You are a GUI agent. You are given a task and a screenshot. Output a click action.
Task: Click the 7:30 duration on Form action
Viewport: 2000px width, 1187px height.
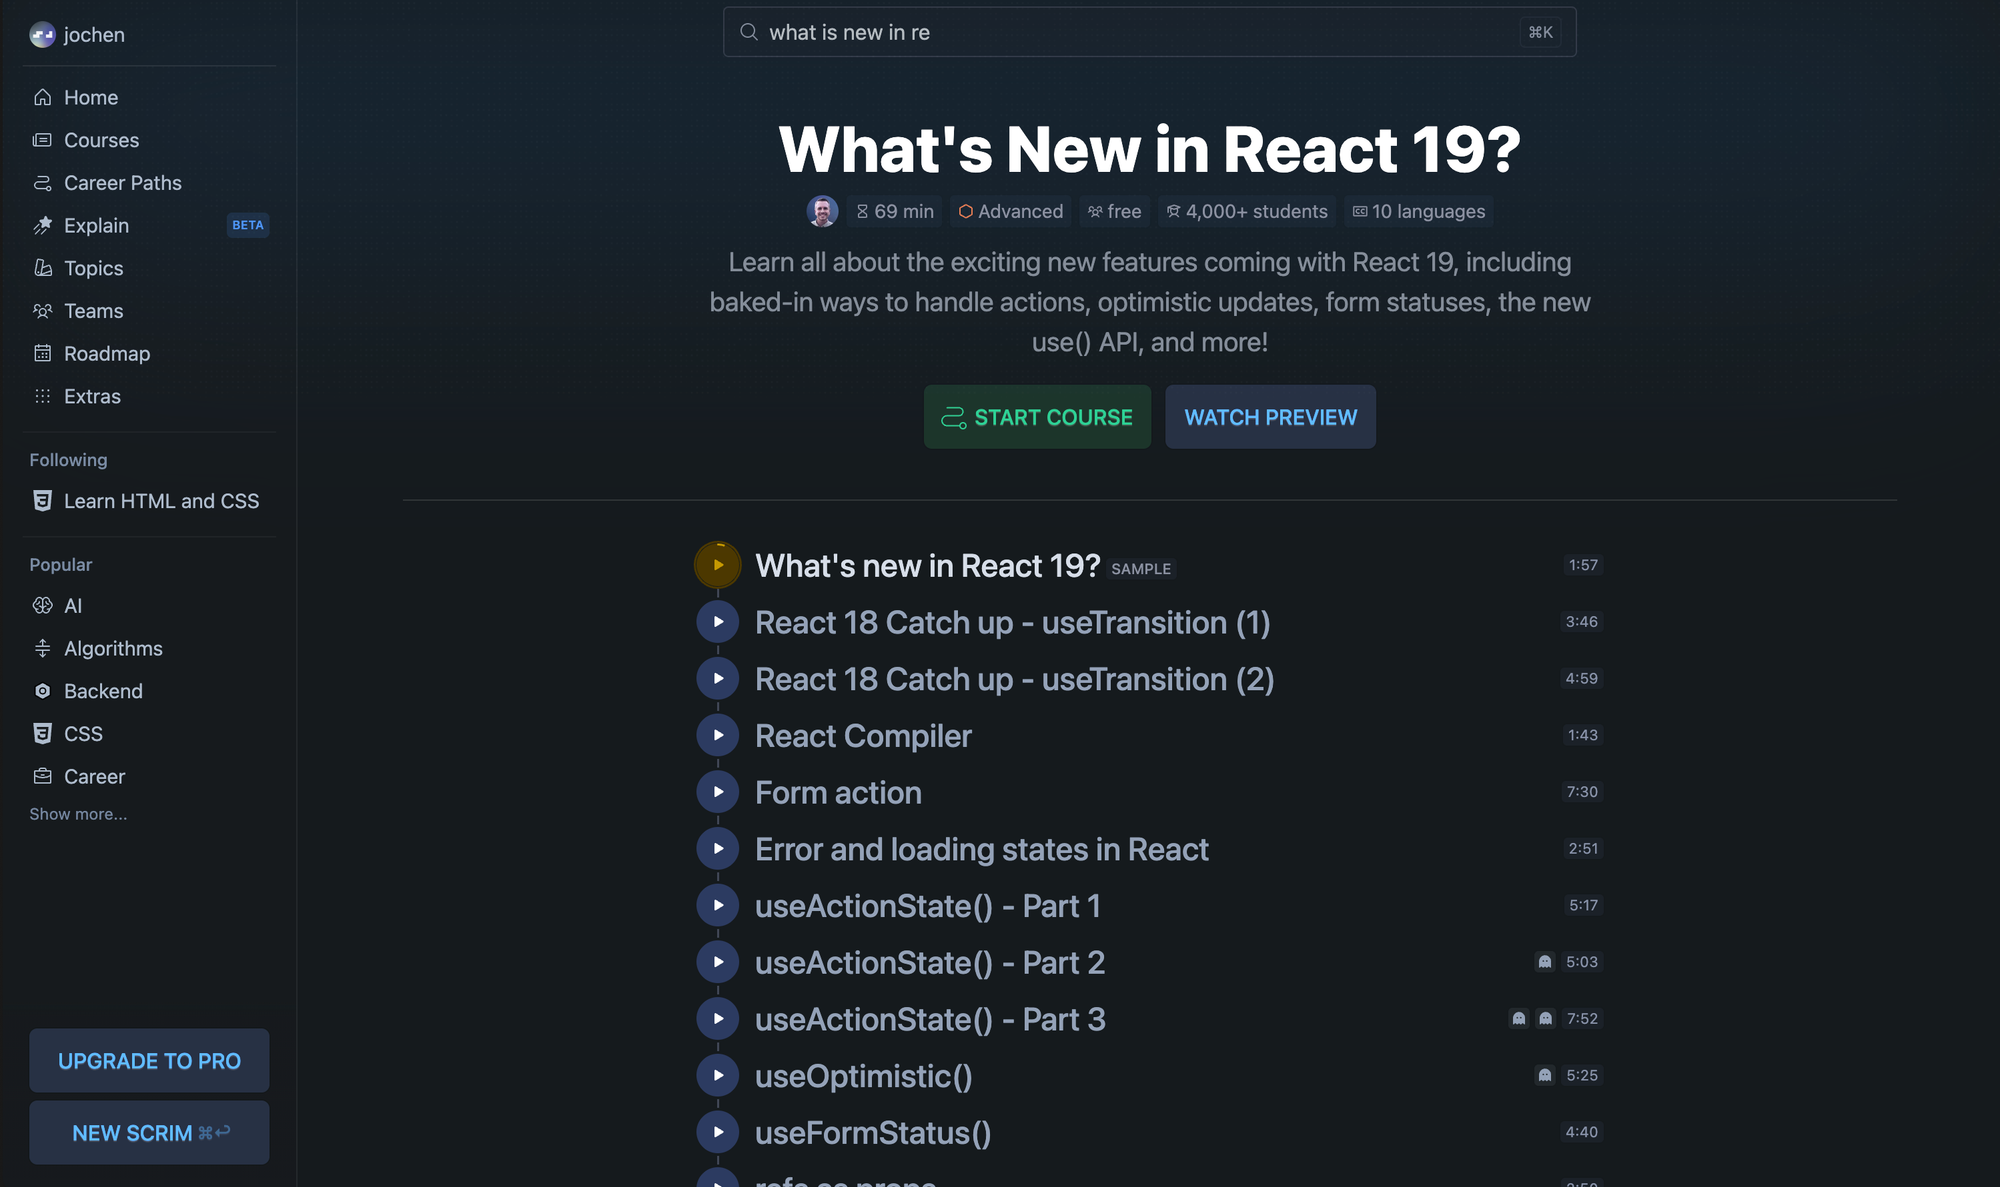click(1582, 792)
